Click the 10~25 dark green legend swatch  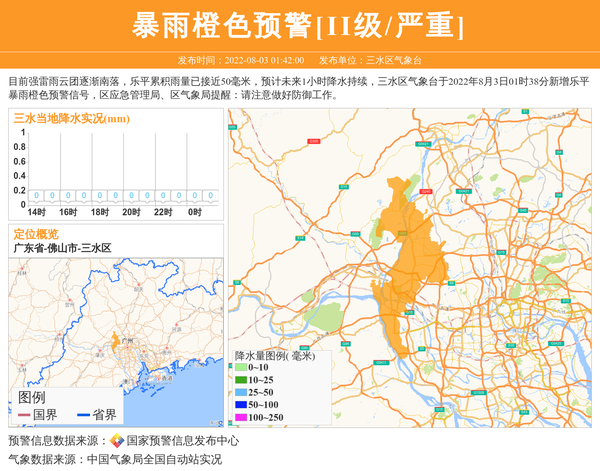tap(240, 380)
